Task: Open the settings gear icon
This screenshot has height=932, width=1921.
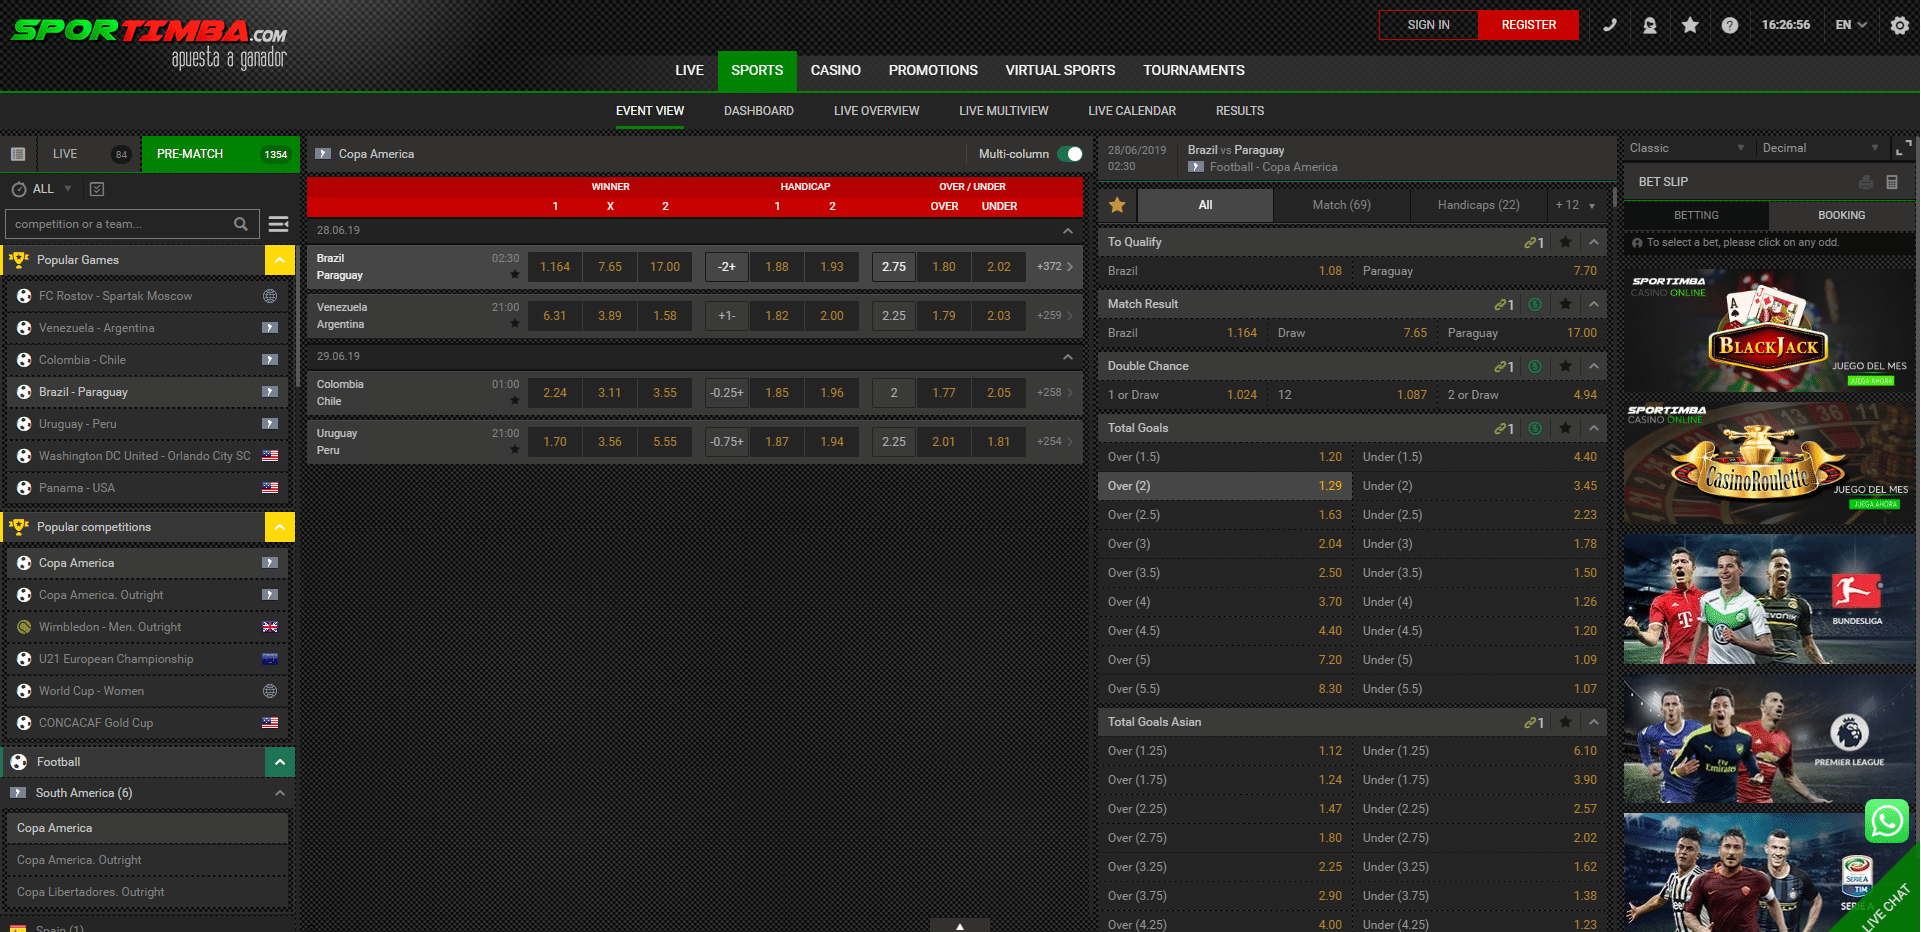Action: (x=1899, y=25)
